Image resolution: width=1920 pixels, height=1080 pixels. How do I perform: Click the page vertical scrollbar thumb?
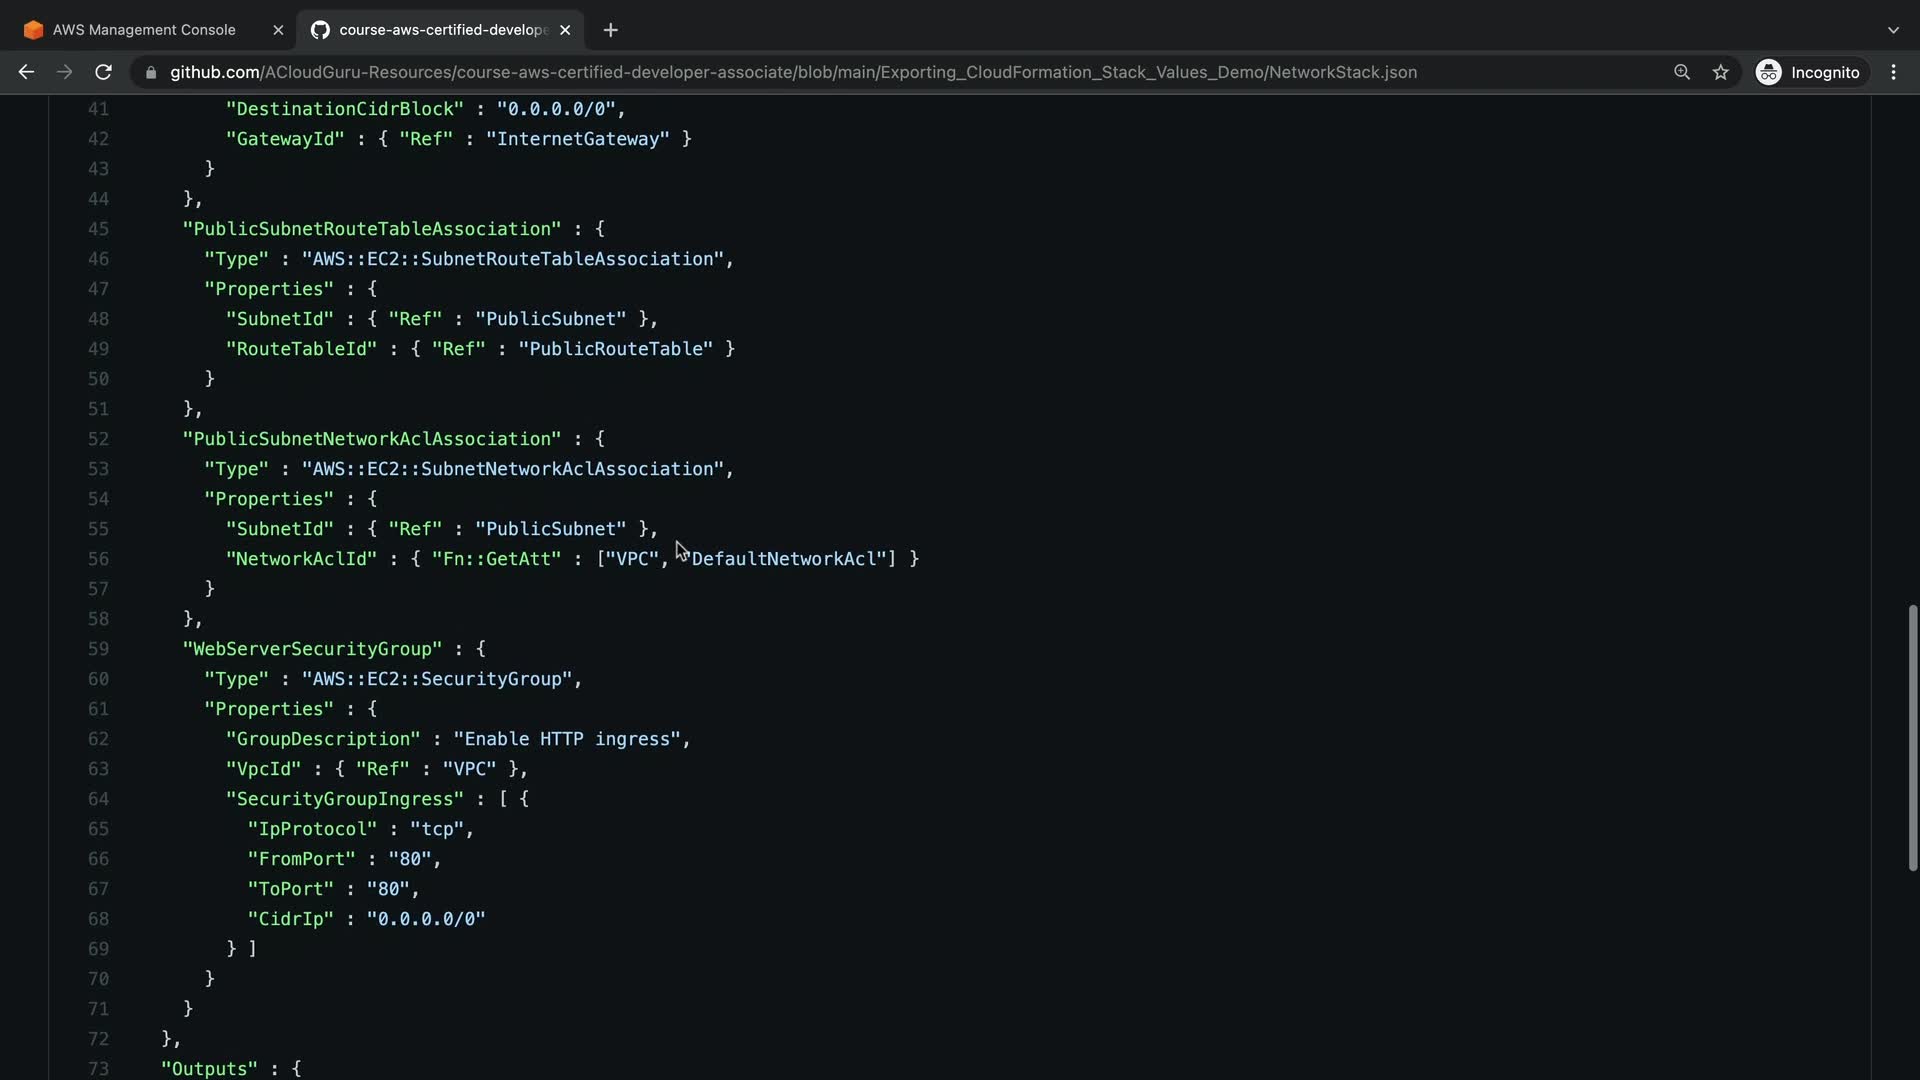point(1912,737)
